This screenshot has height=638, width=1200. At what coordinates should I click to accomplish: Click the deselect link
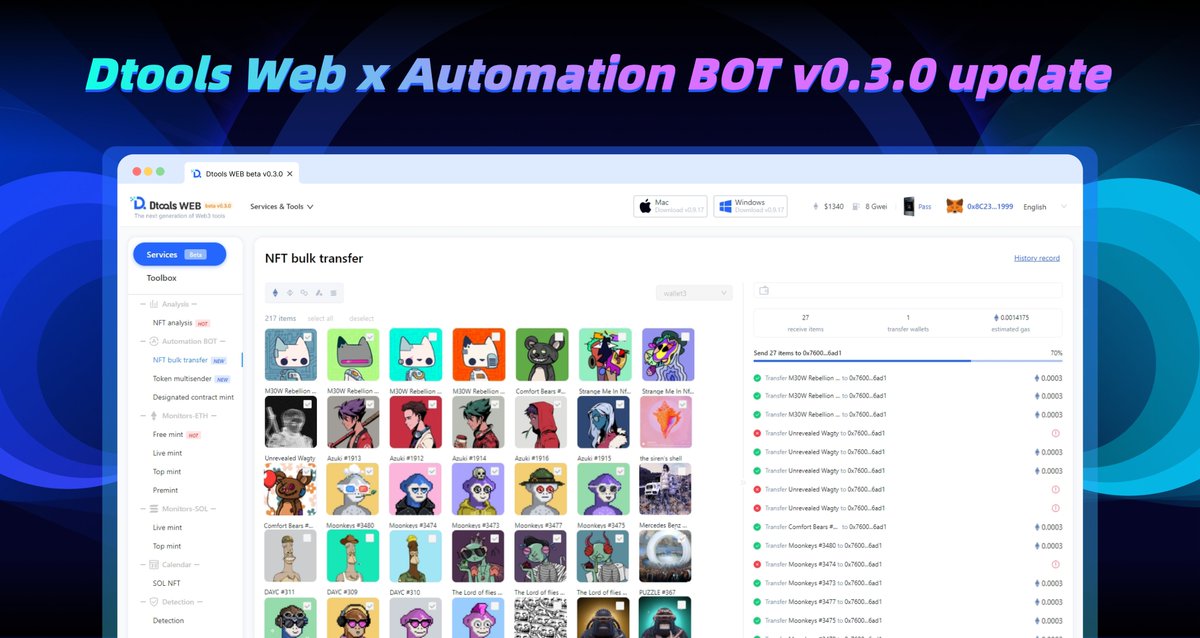(361, 318)
